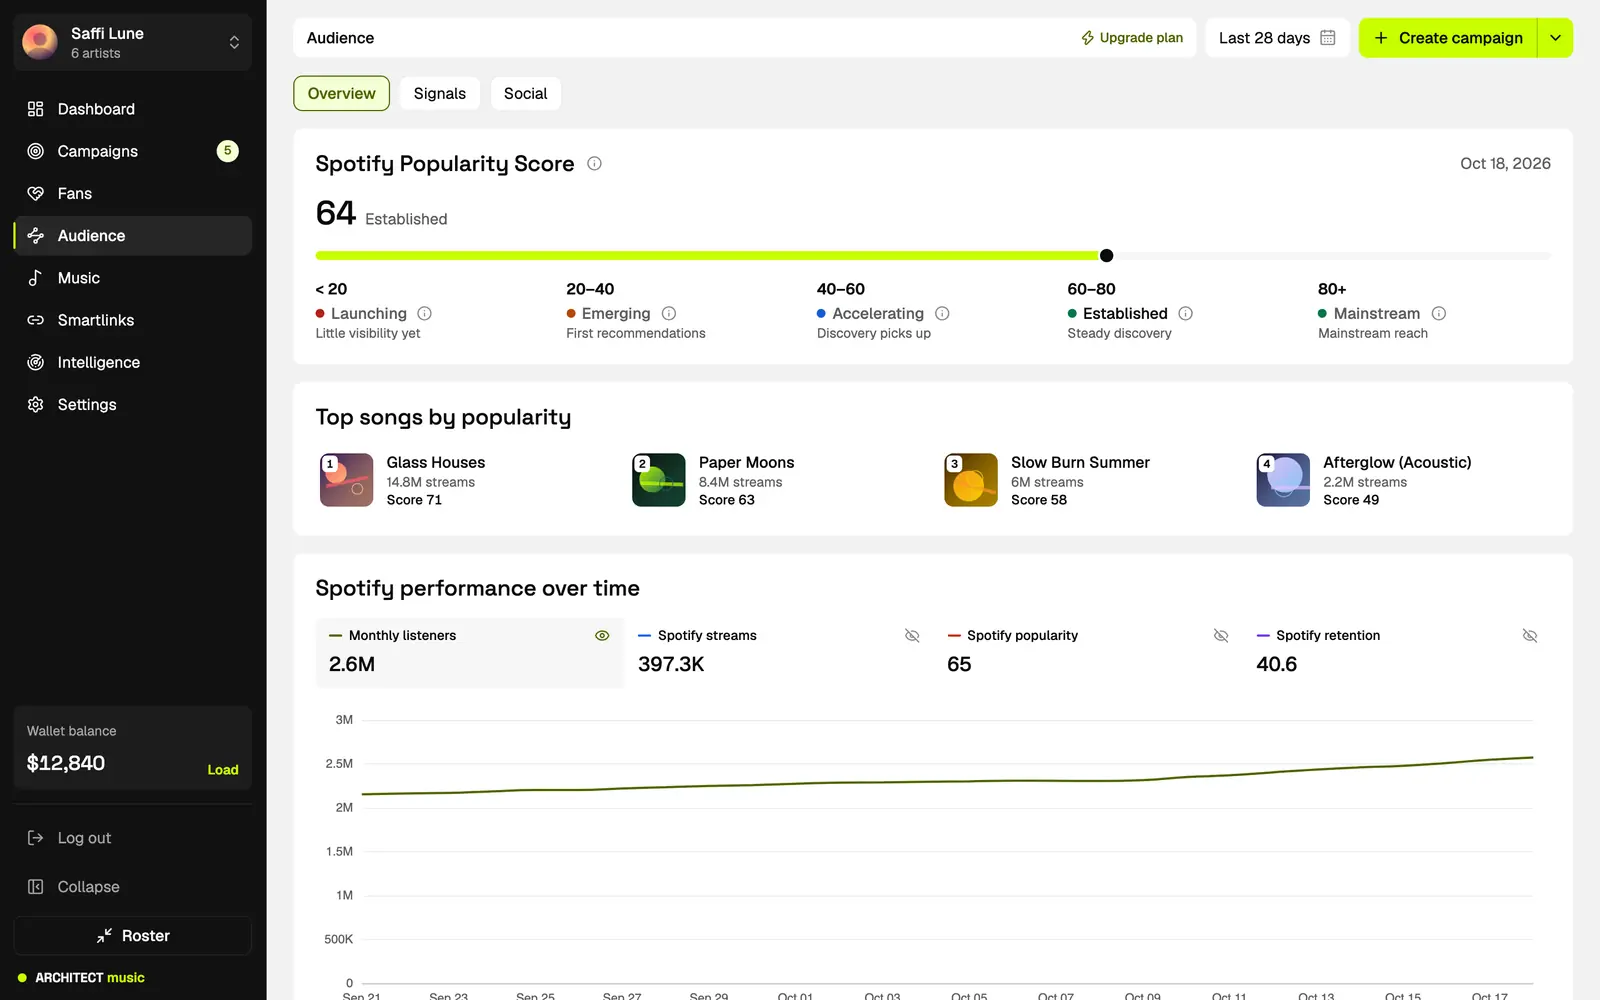Hide Monthly listeners series with eye icon
The width and height of the screenshot is (1600, 1000).
(602, 635)
